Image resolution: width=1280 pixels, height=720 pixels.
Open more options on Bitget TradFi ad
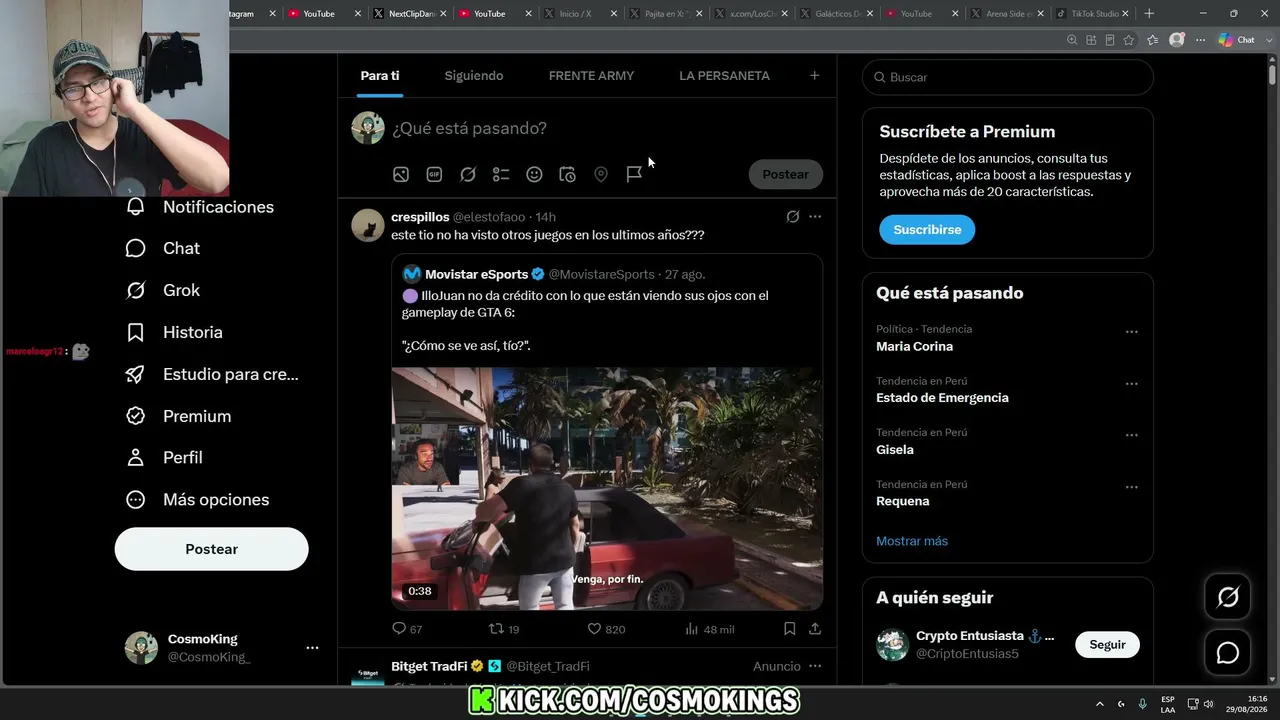tap(815, 666)
